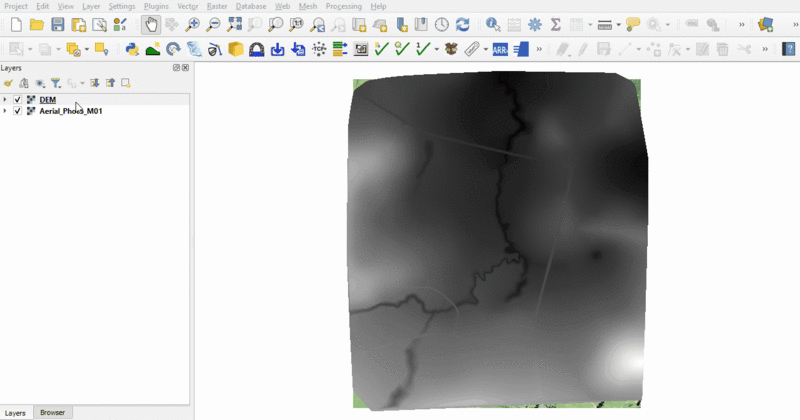Activate the Identify Features tool
800x420 pixels.
493,25
